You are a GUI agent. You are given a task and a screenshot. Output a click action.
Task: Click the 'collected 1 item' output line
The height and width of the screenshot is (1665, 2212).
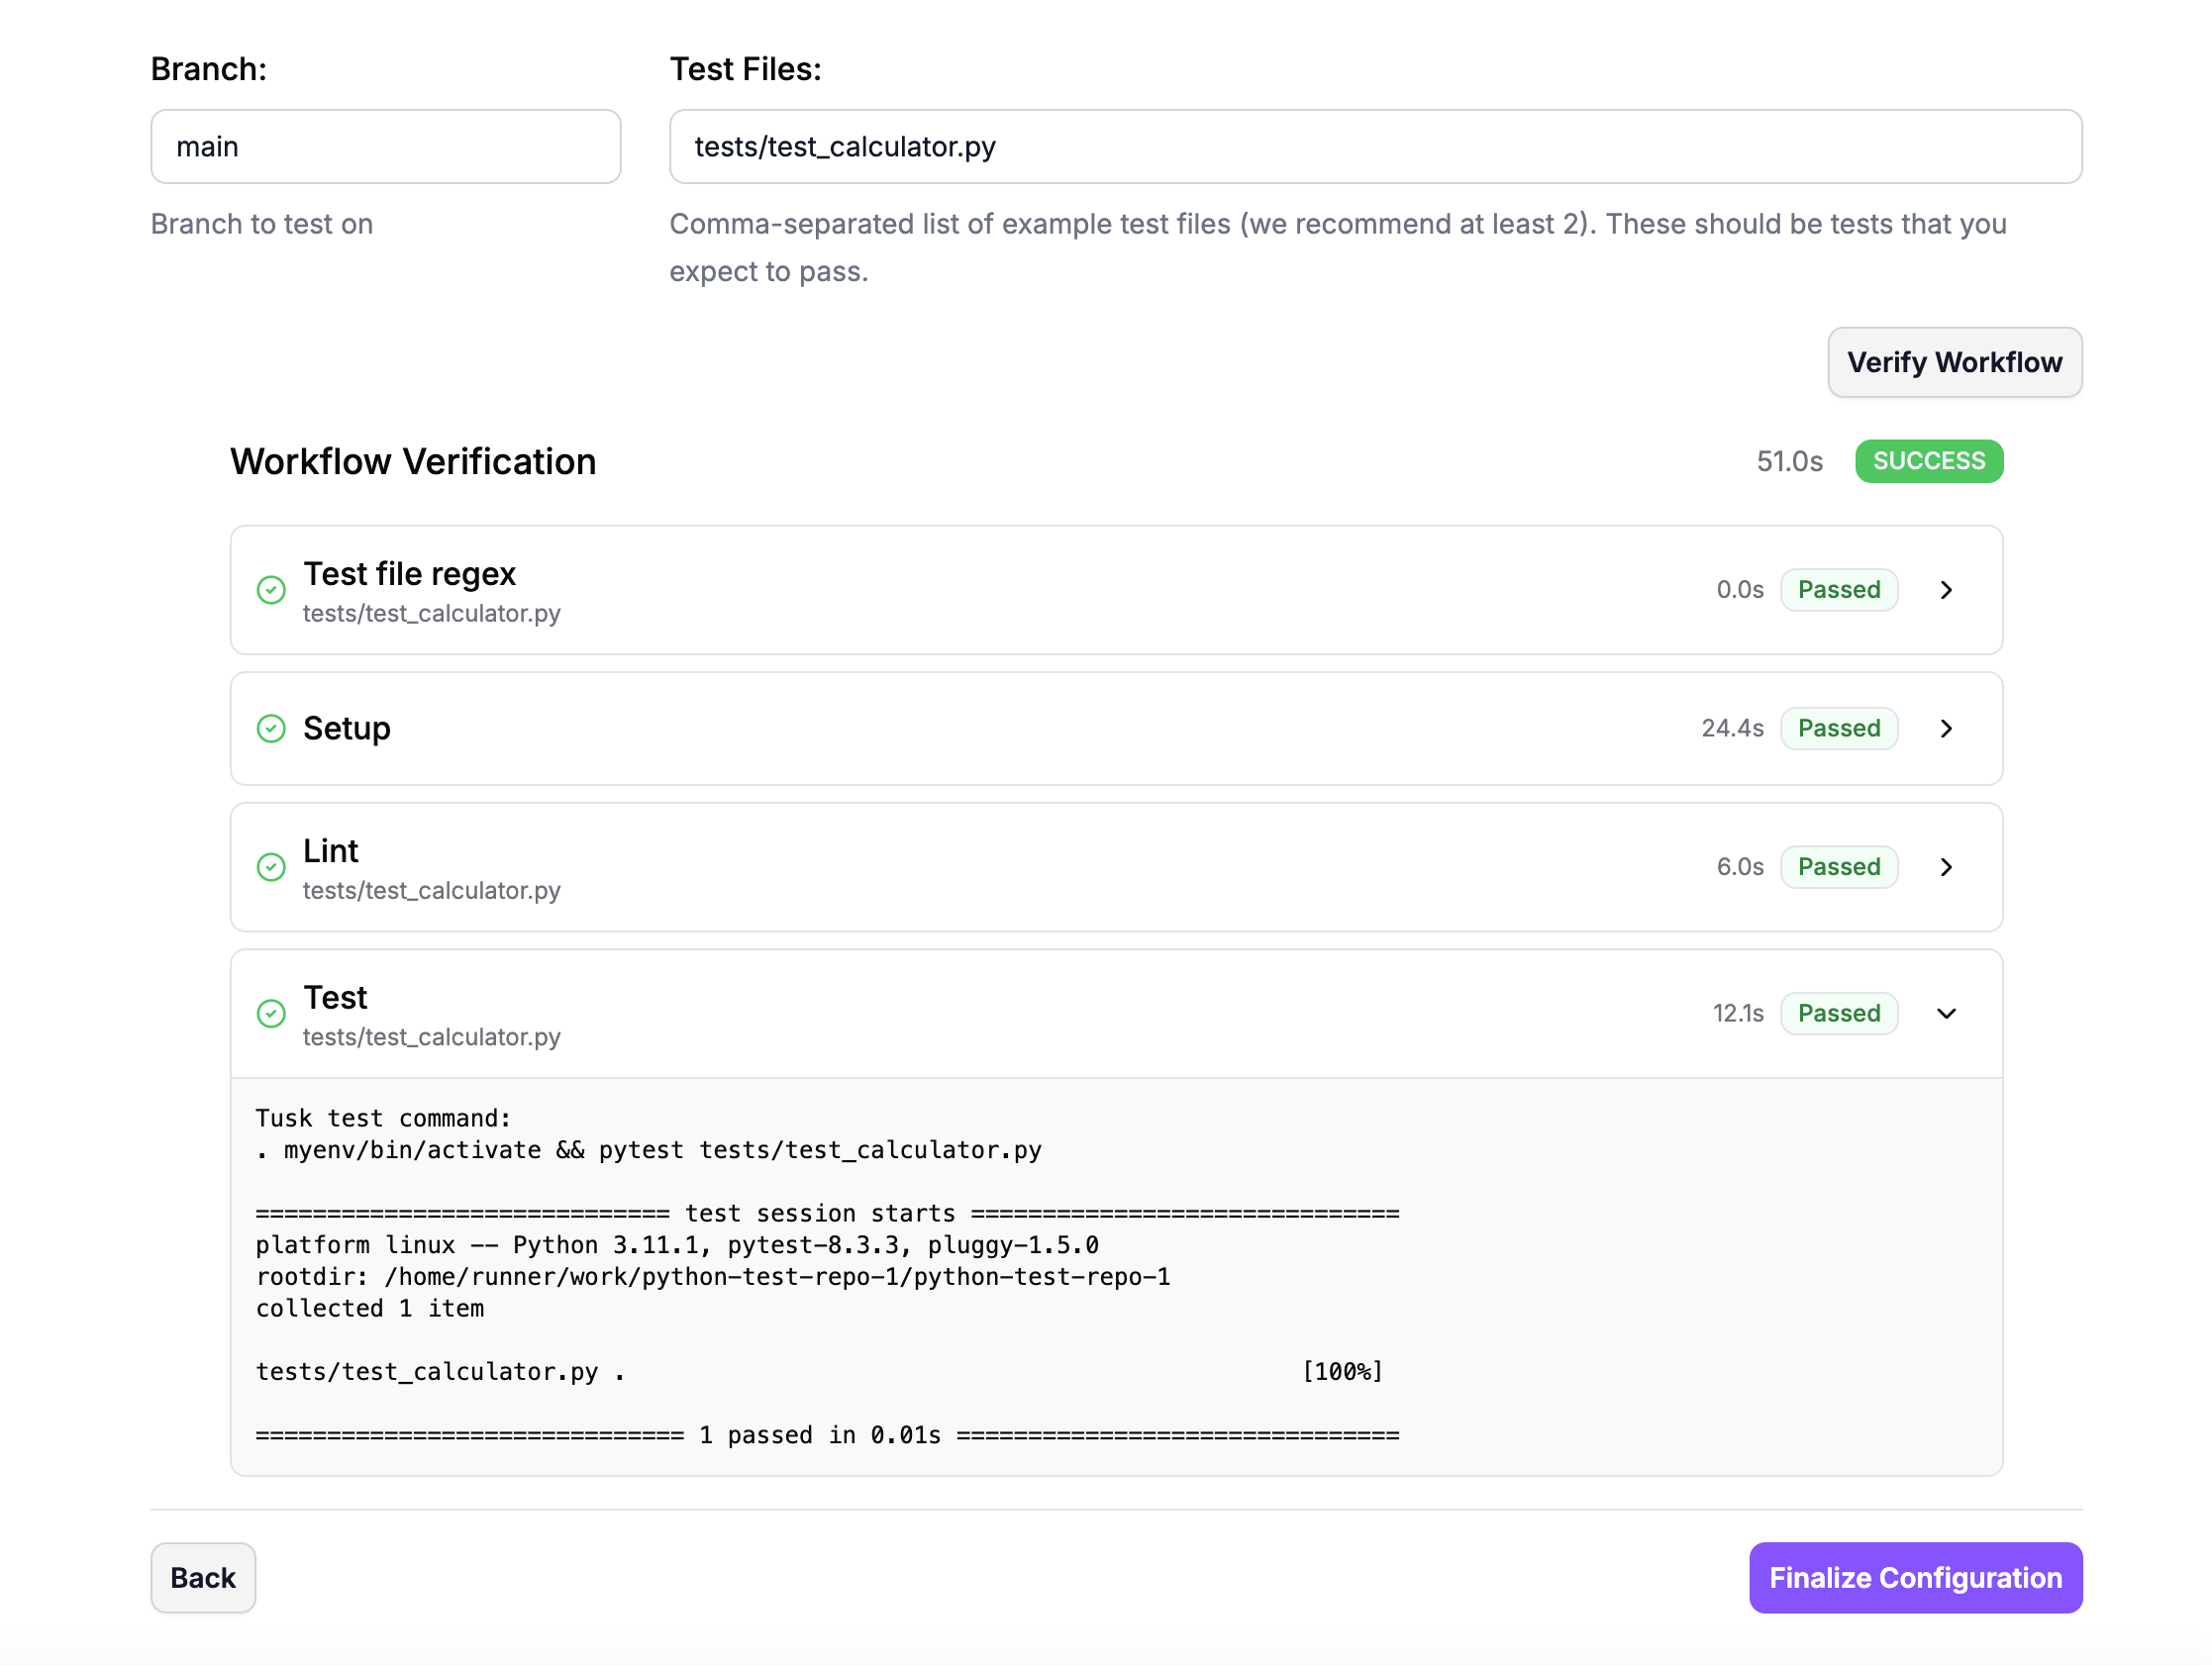(x=370, y=1308)
